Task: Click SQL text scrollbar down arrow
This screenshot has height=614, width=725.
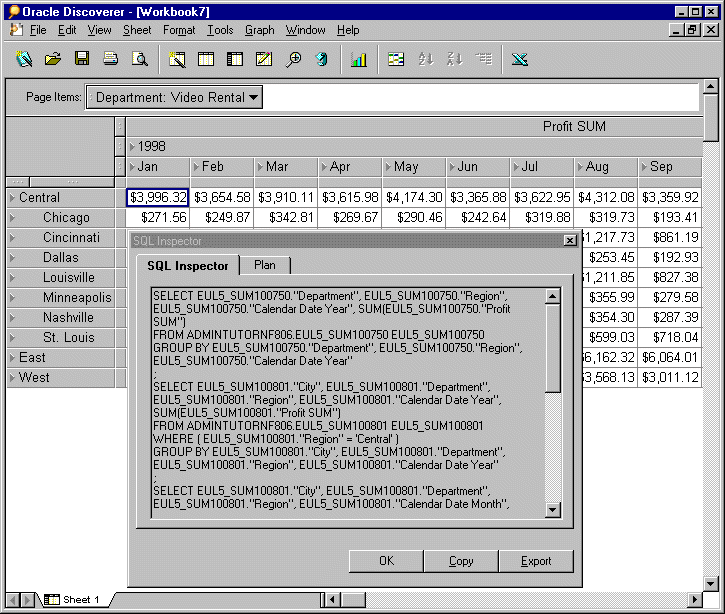Action: 553,510
